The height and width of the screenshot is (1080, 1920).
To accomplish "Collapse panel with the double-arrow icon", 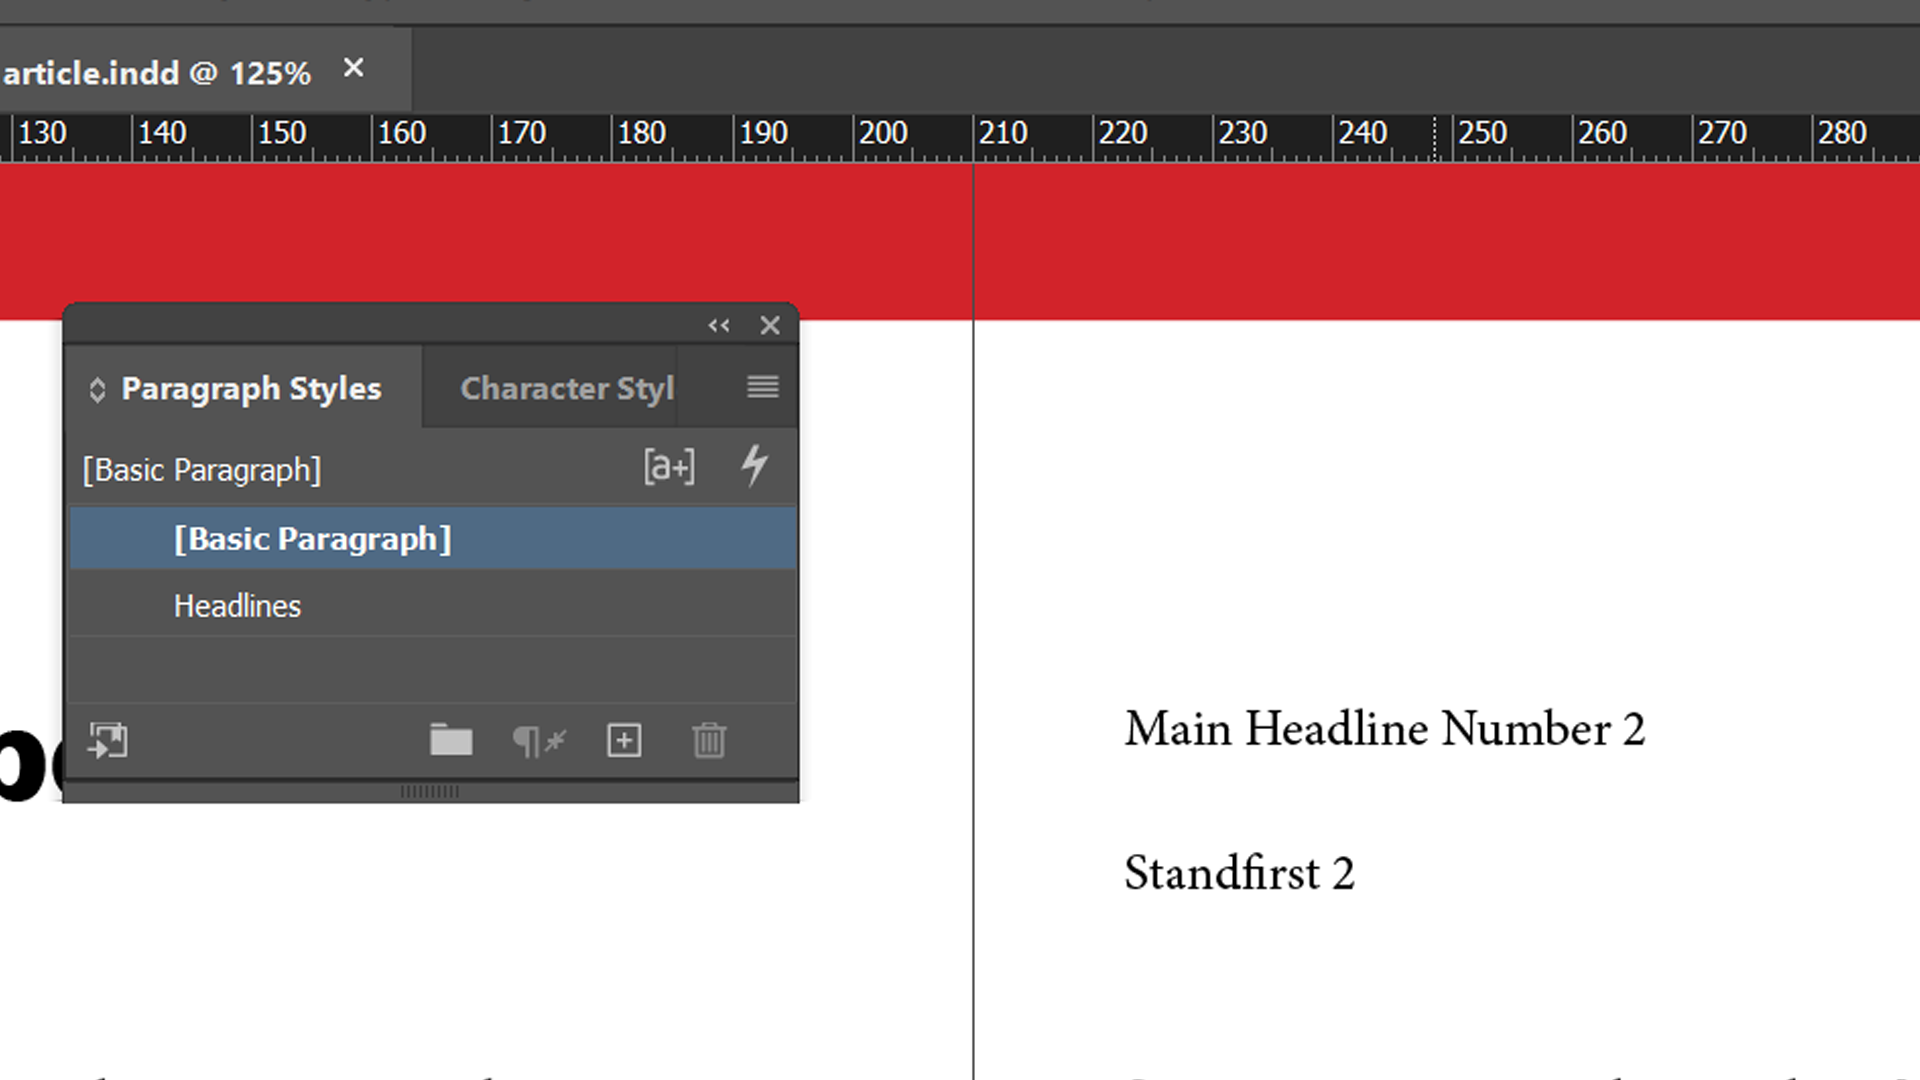I will click(719, 326).
